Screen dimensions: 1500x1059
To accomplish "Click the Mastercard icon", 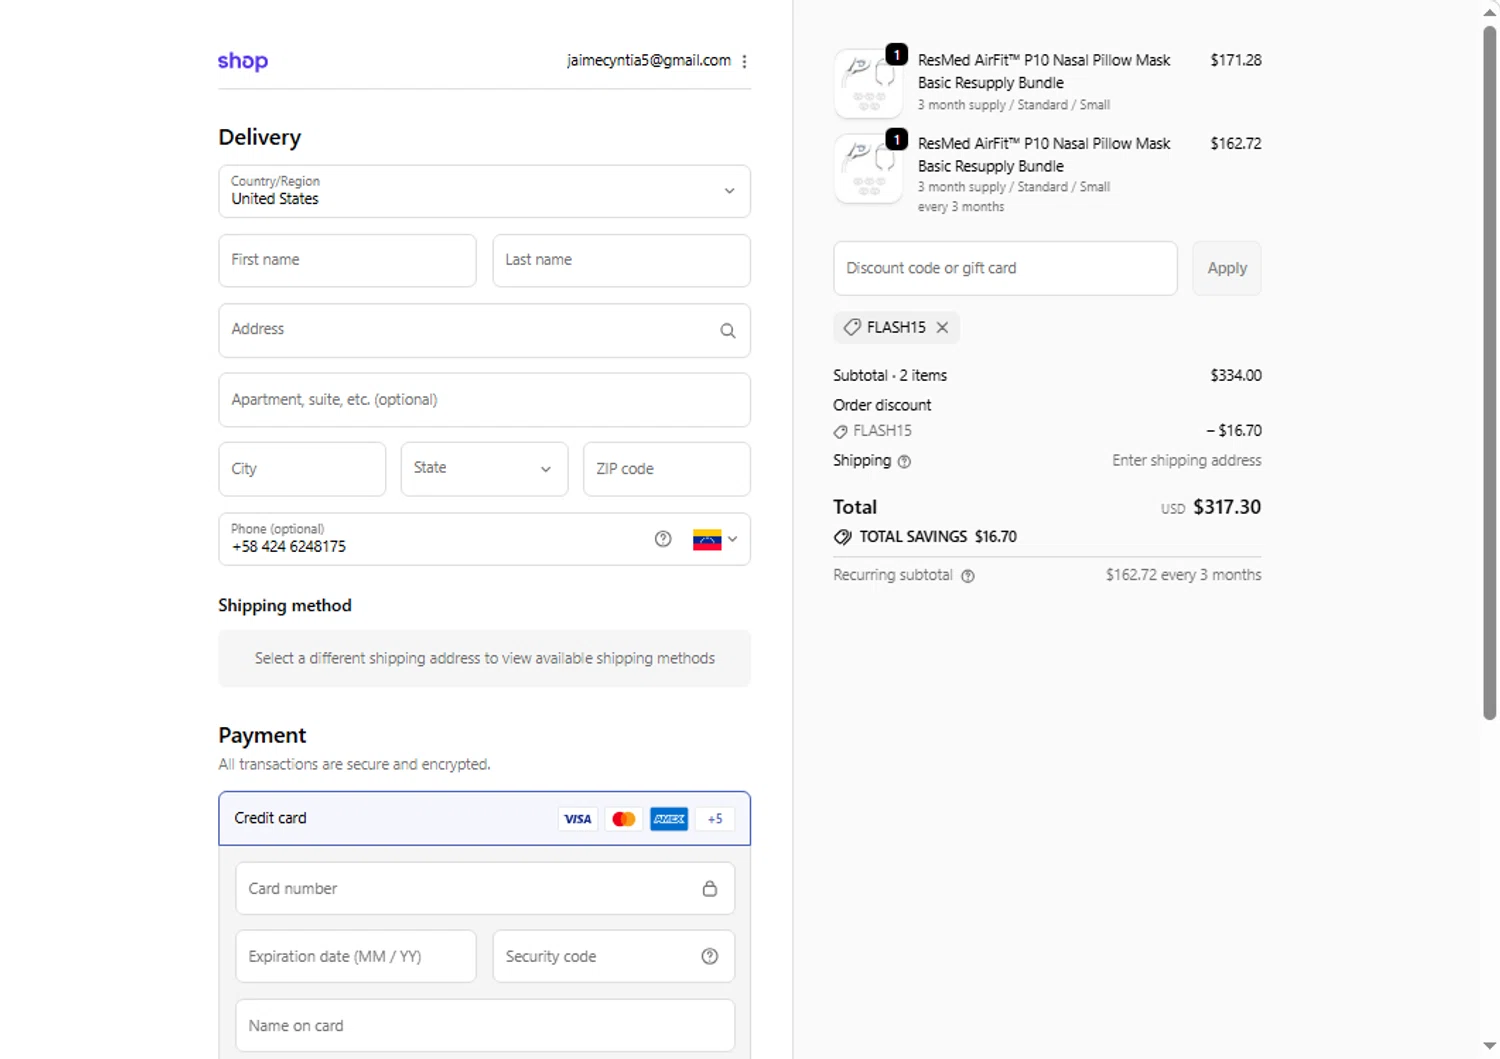I will [624, 819].
